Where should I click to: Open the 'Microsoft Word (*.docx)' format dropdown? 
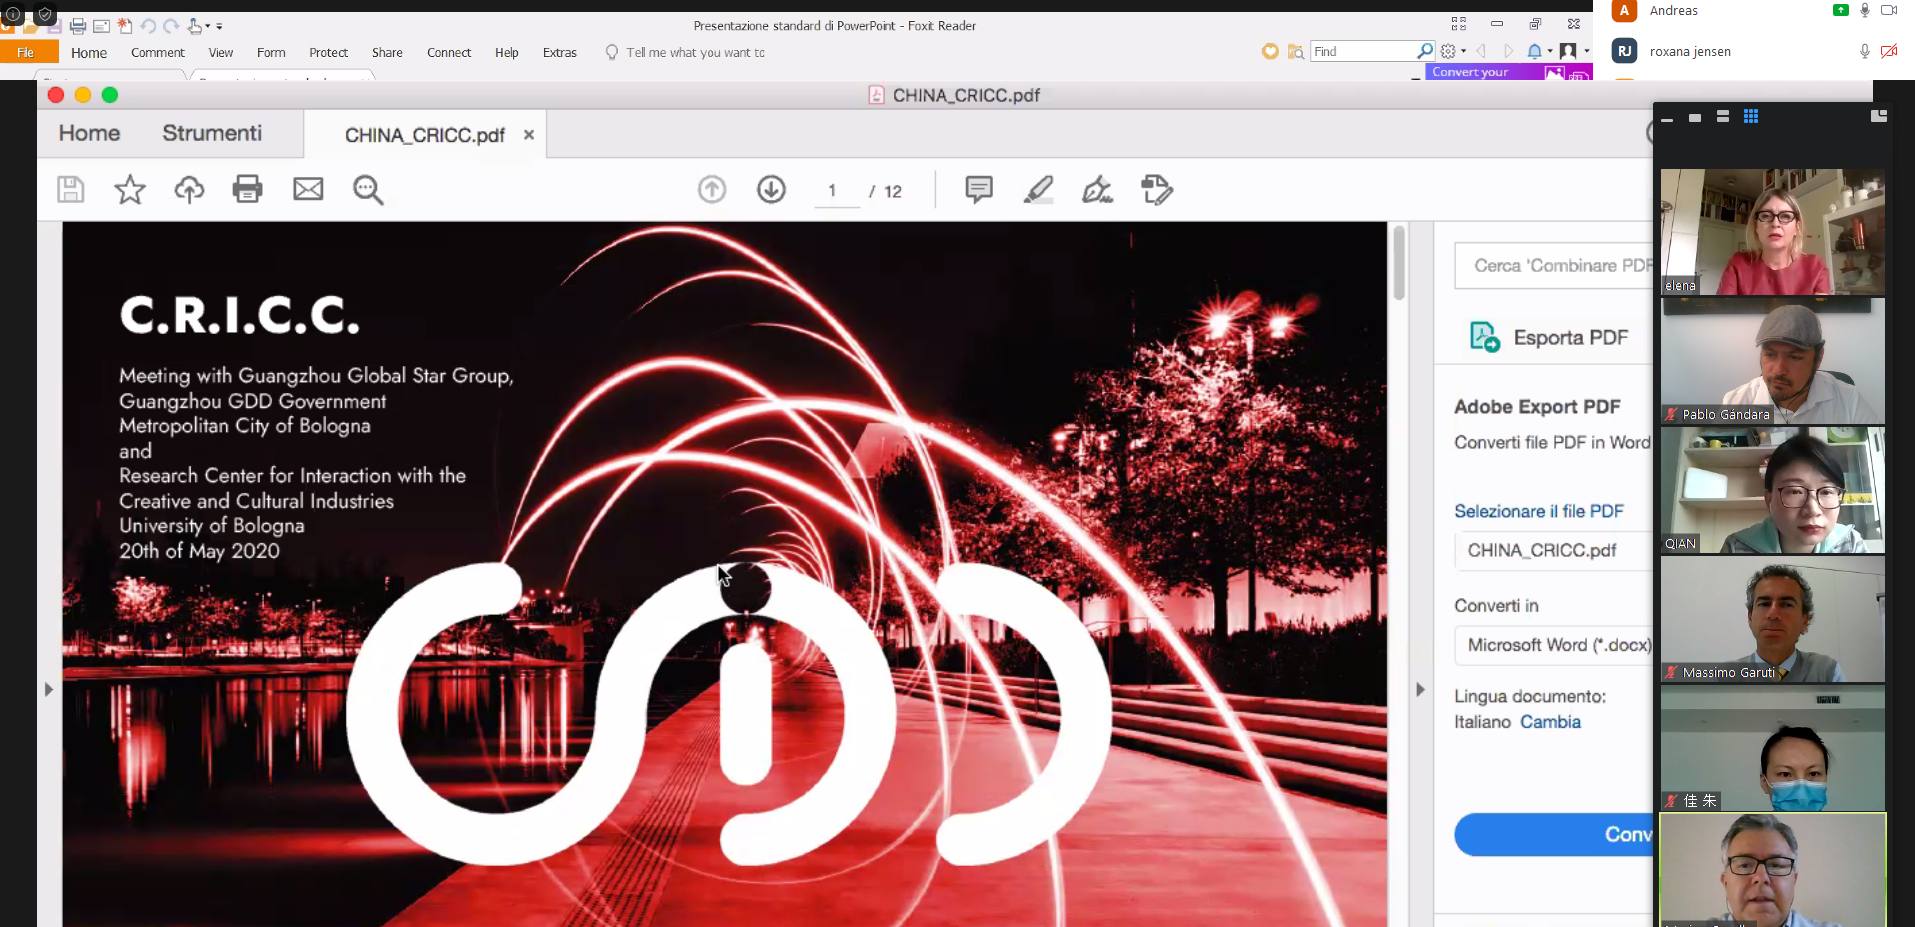[1555, 645]
